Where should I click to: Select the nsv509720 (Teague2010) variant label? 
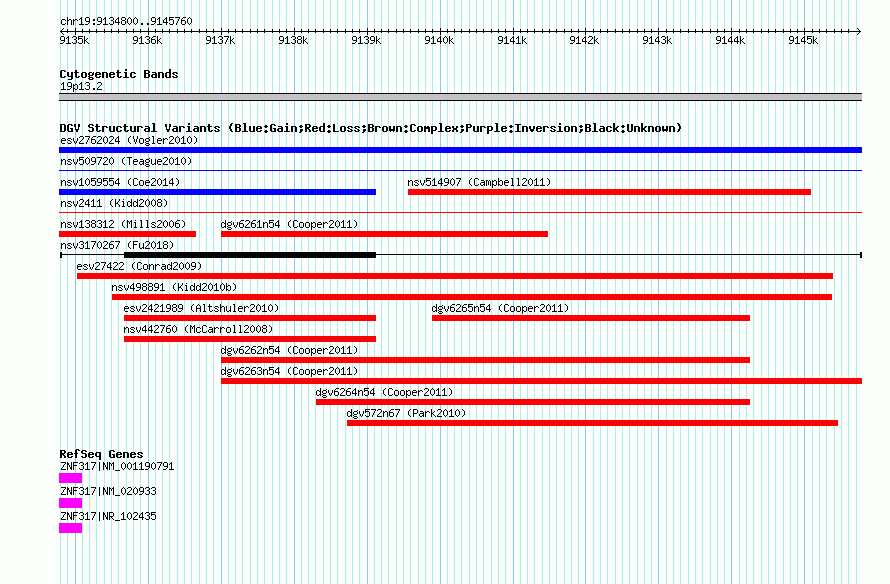[x=126, y=161]
